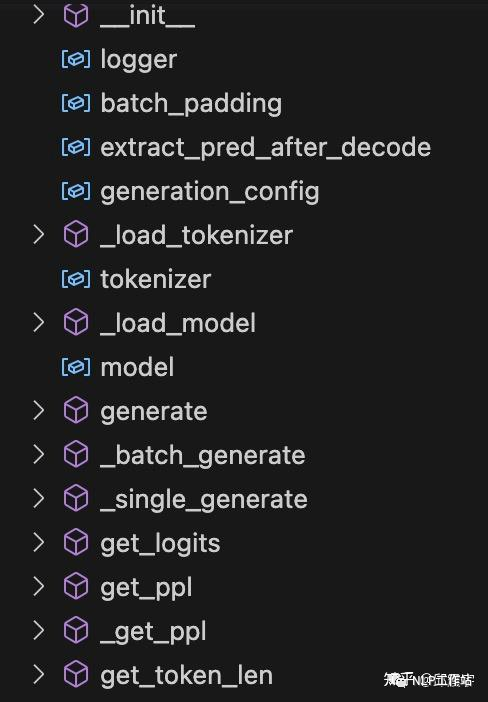Viewport: 488px width, 702px height.
Task: Expand the _load_model chevron
Action: coord(39,322)
